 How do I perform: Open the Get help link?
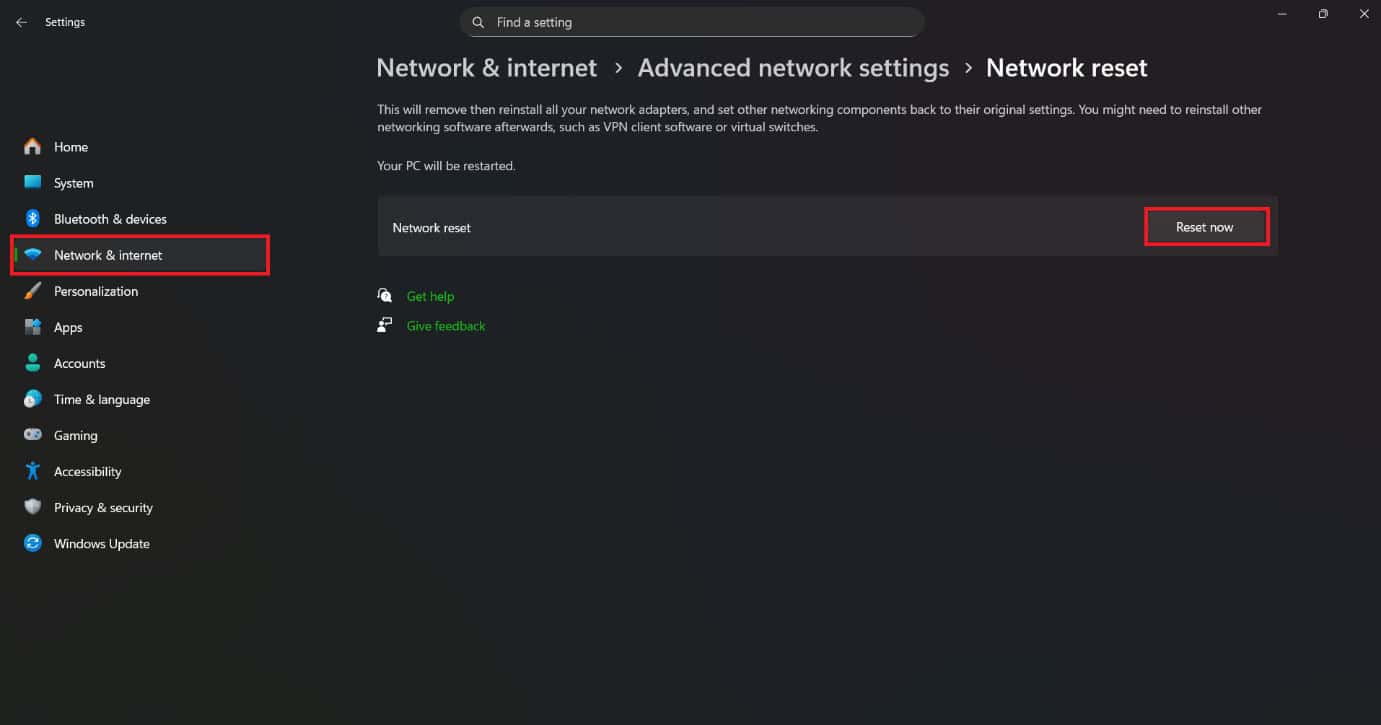pyautogui.click(x=430, y=296)
